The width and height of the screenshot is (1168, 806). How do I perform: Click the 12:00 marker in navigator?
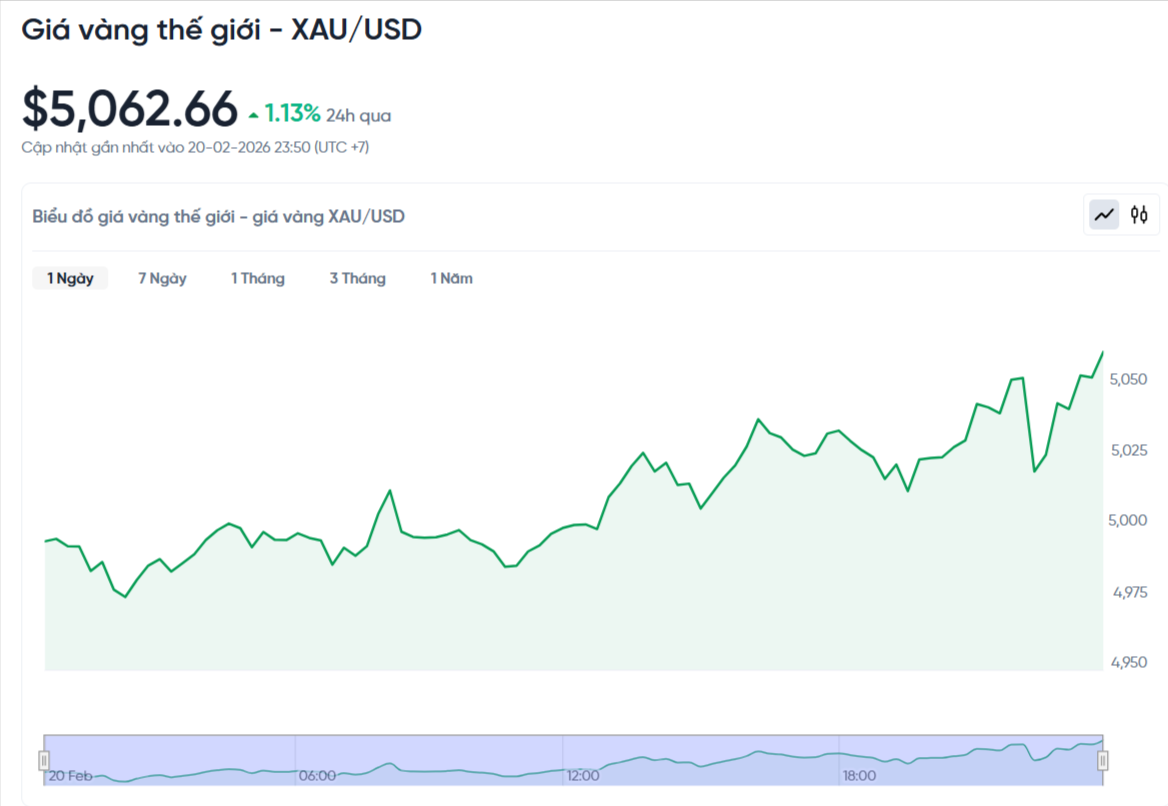583,775
